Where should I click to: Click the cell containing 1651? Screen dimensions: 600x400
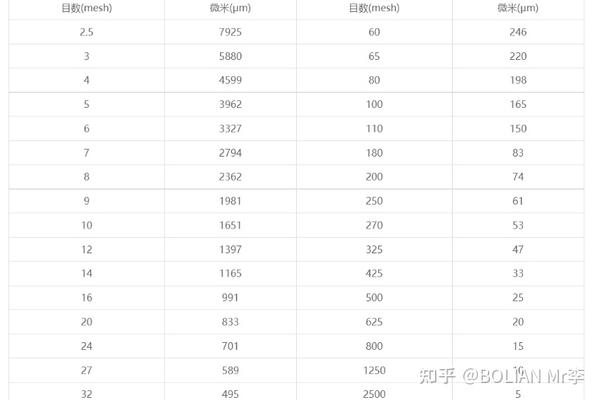(x=232, y=226)
